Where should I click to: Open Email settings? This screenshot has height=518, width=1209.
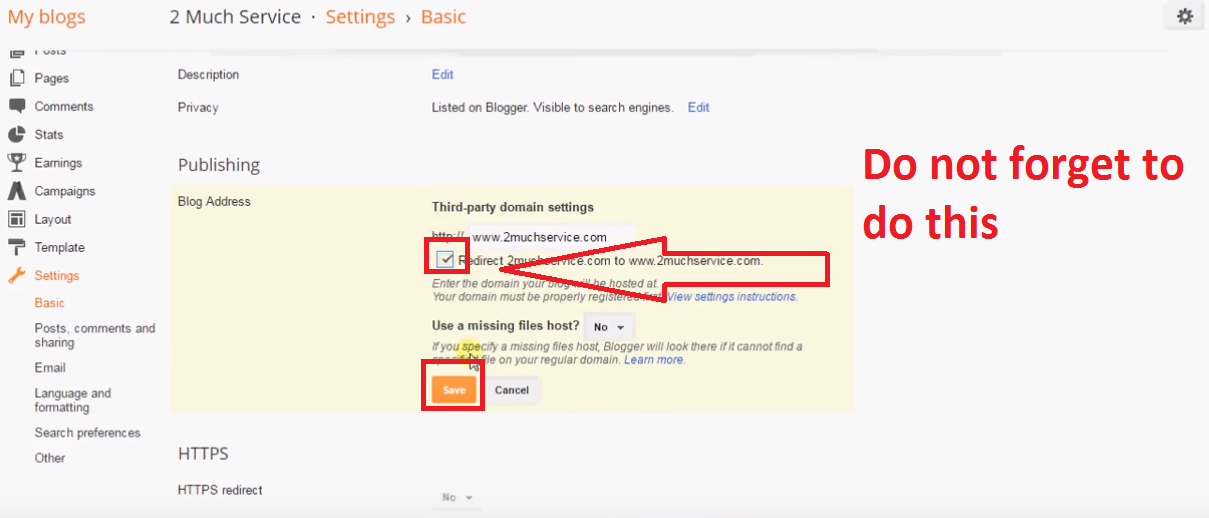coord(50,368)
